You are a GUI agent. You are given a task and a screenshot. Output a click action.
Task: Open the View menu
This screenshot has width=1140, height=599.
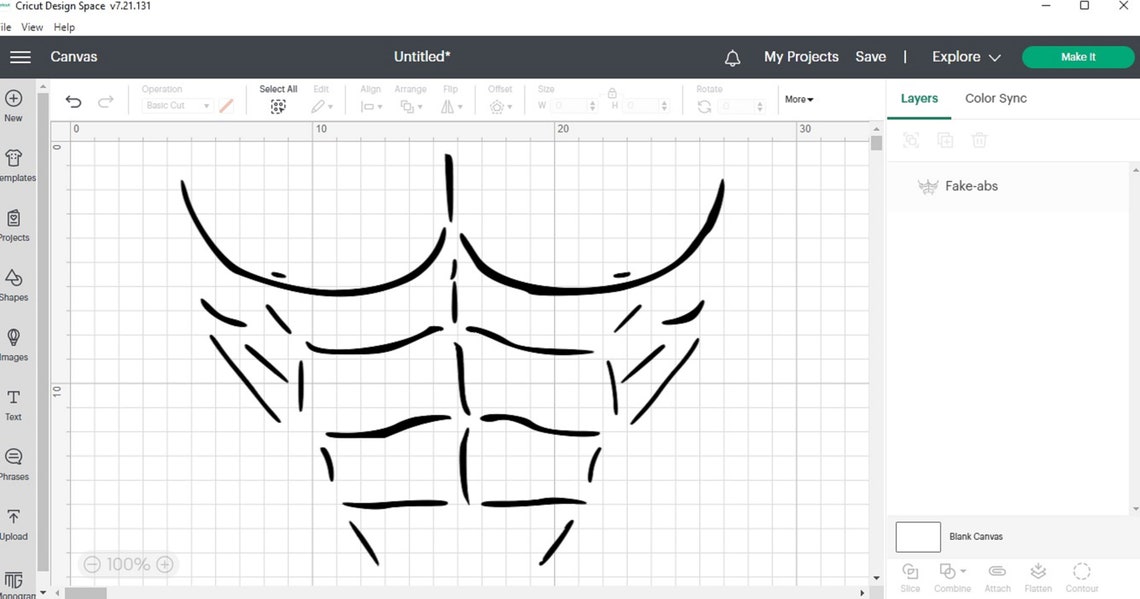32,27
